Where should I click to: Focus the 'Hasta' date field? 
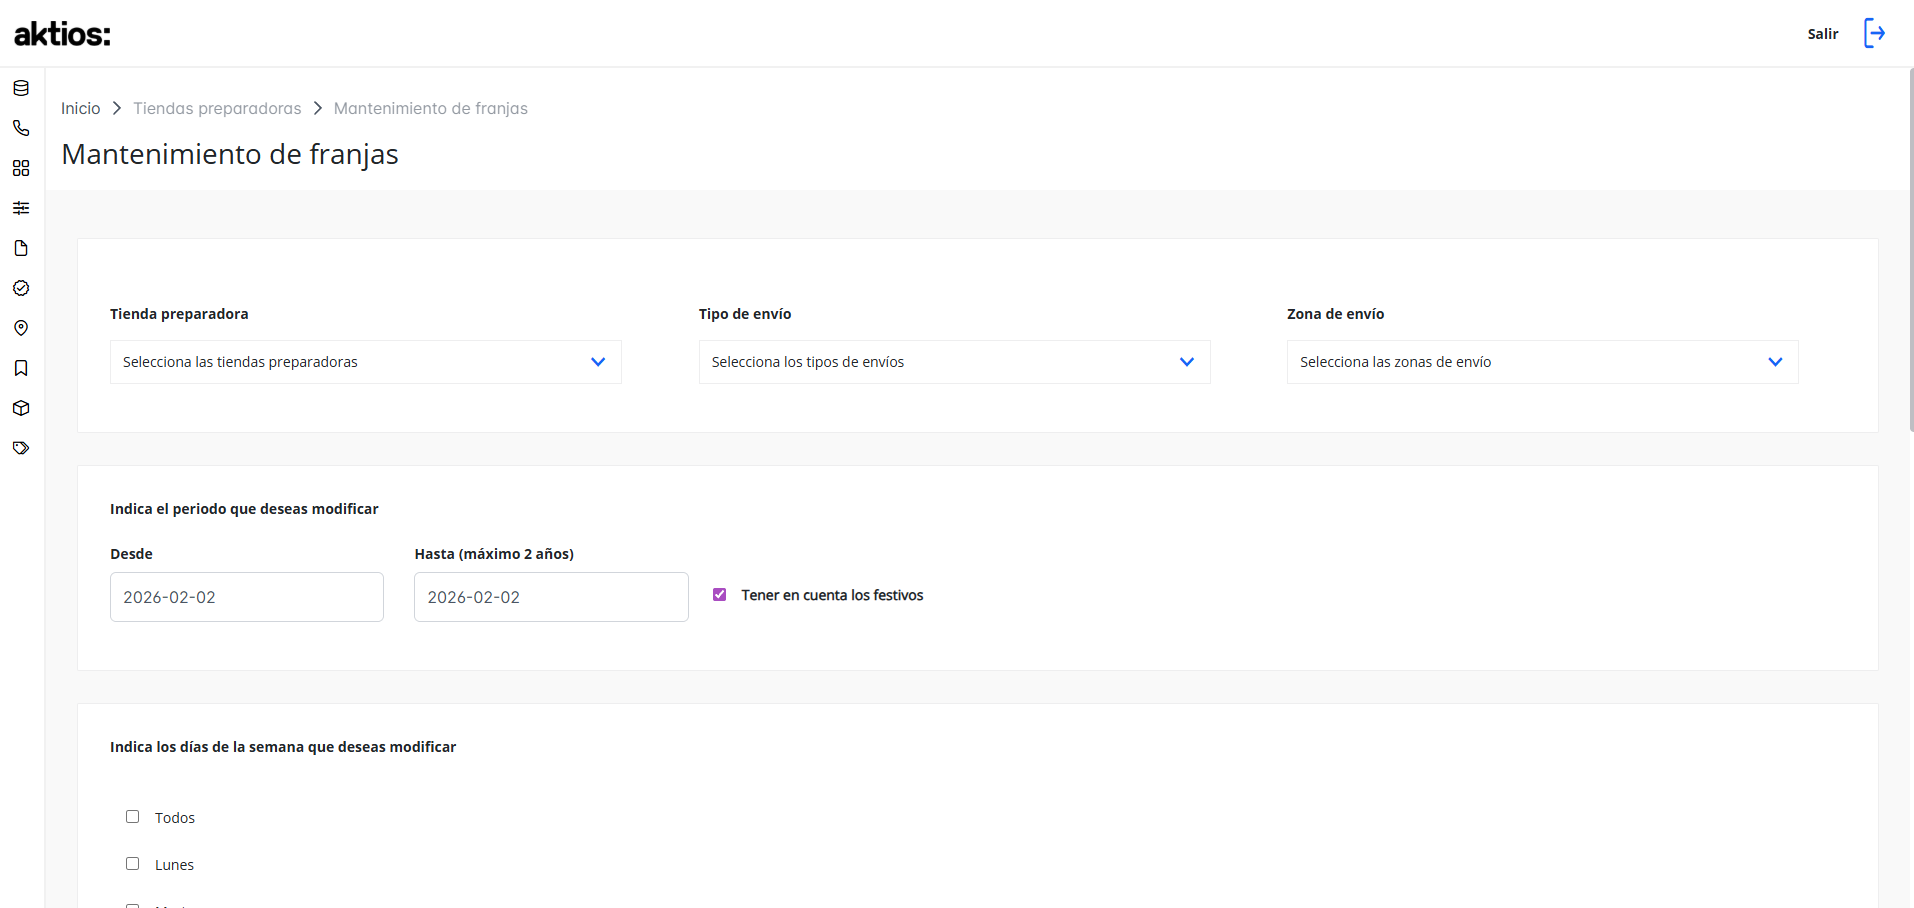(551, 597)
